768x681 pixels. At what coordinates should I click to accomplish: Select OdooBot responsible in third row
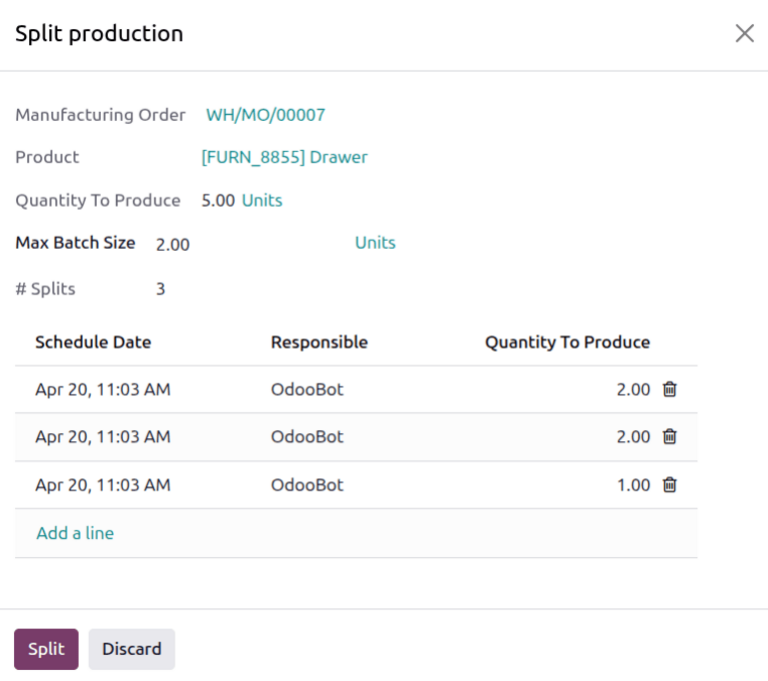[307, 485]
